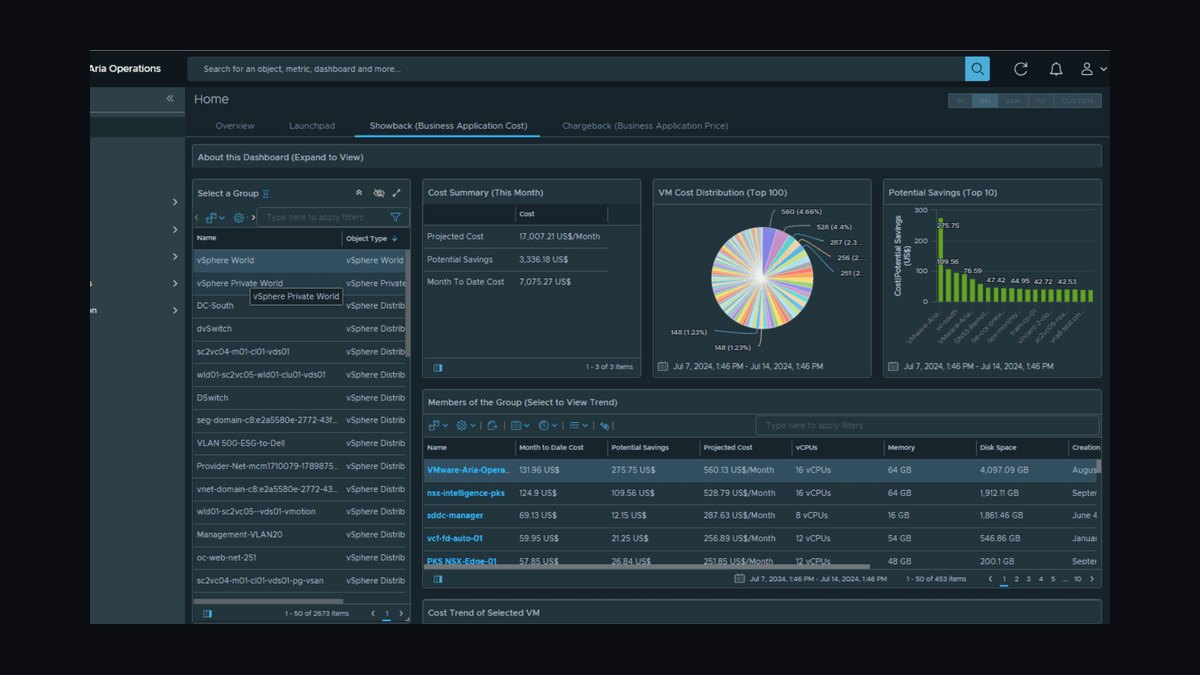1200x675 pixels.
Task: Switch to the Overview tab
Action: [x=235, y=126]
